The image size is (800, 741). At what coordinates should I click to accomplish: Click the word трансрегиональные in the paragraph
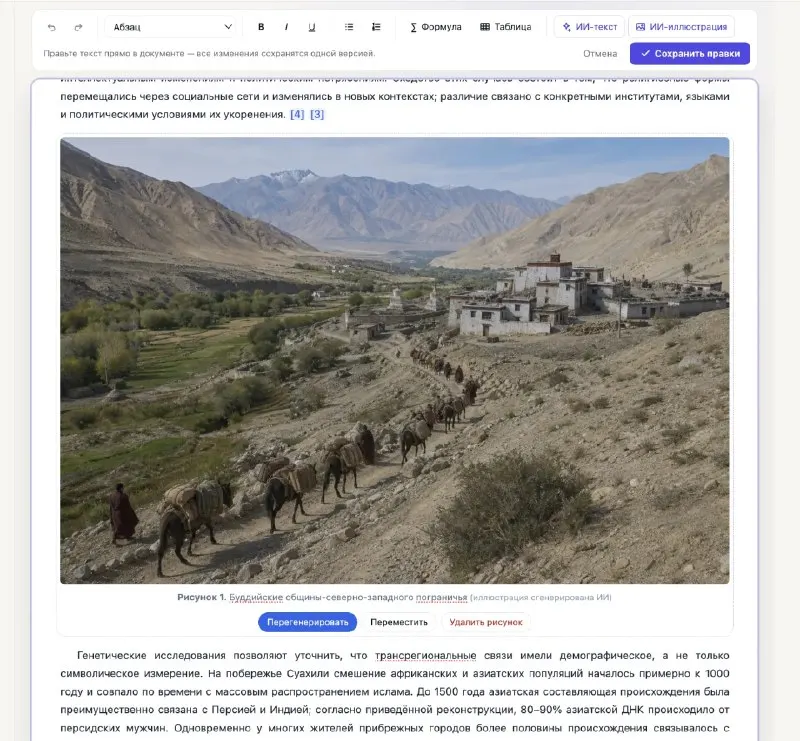(426, 656)
